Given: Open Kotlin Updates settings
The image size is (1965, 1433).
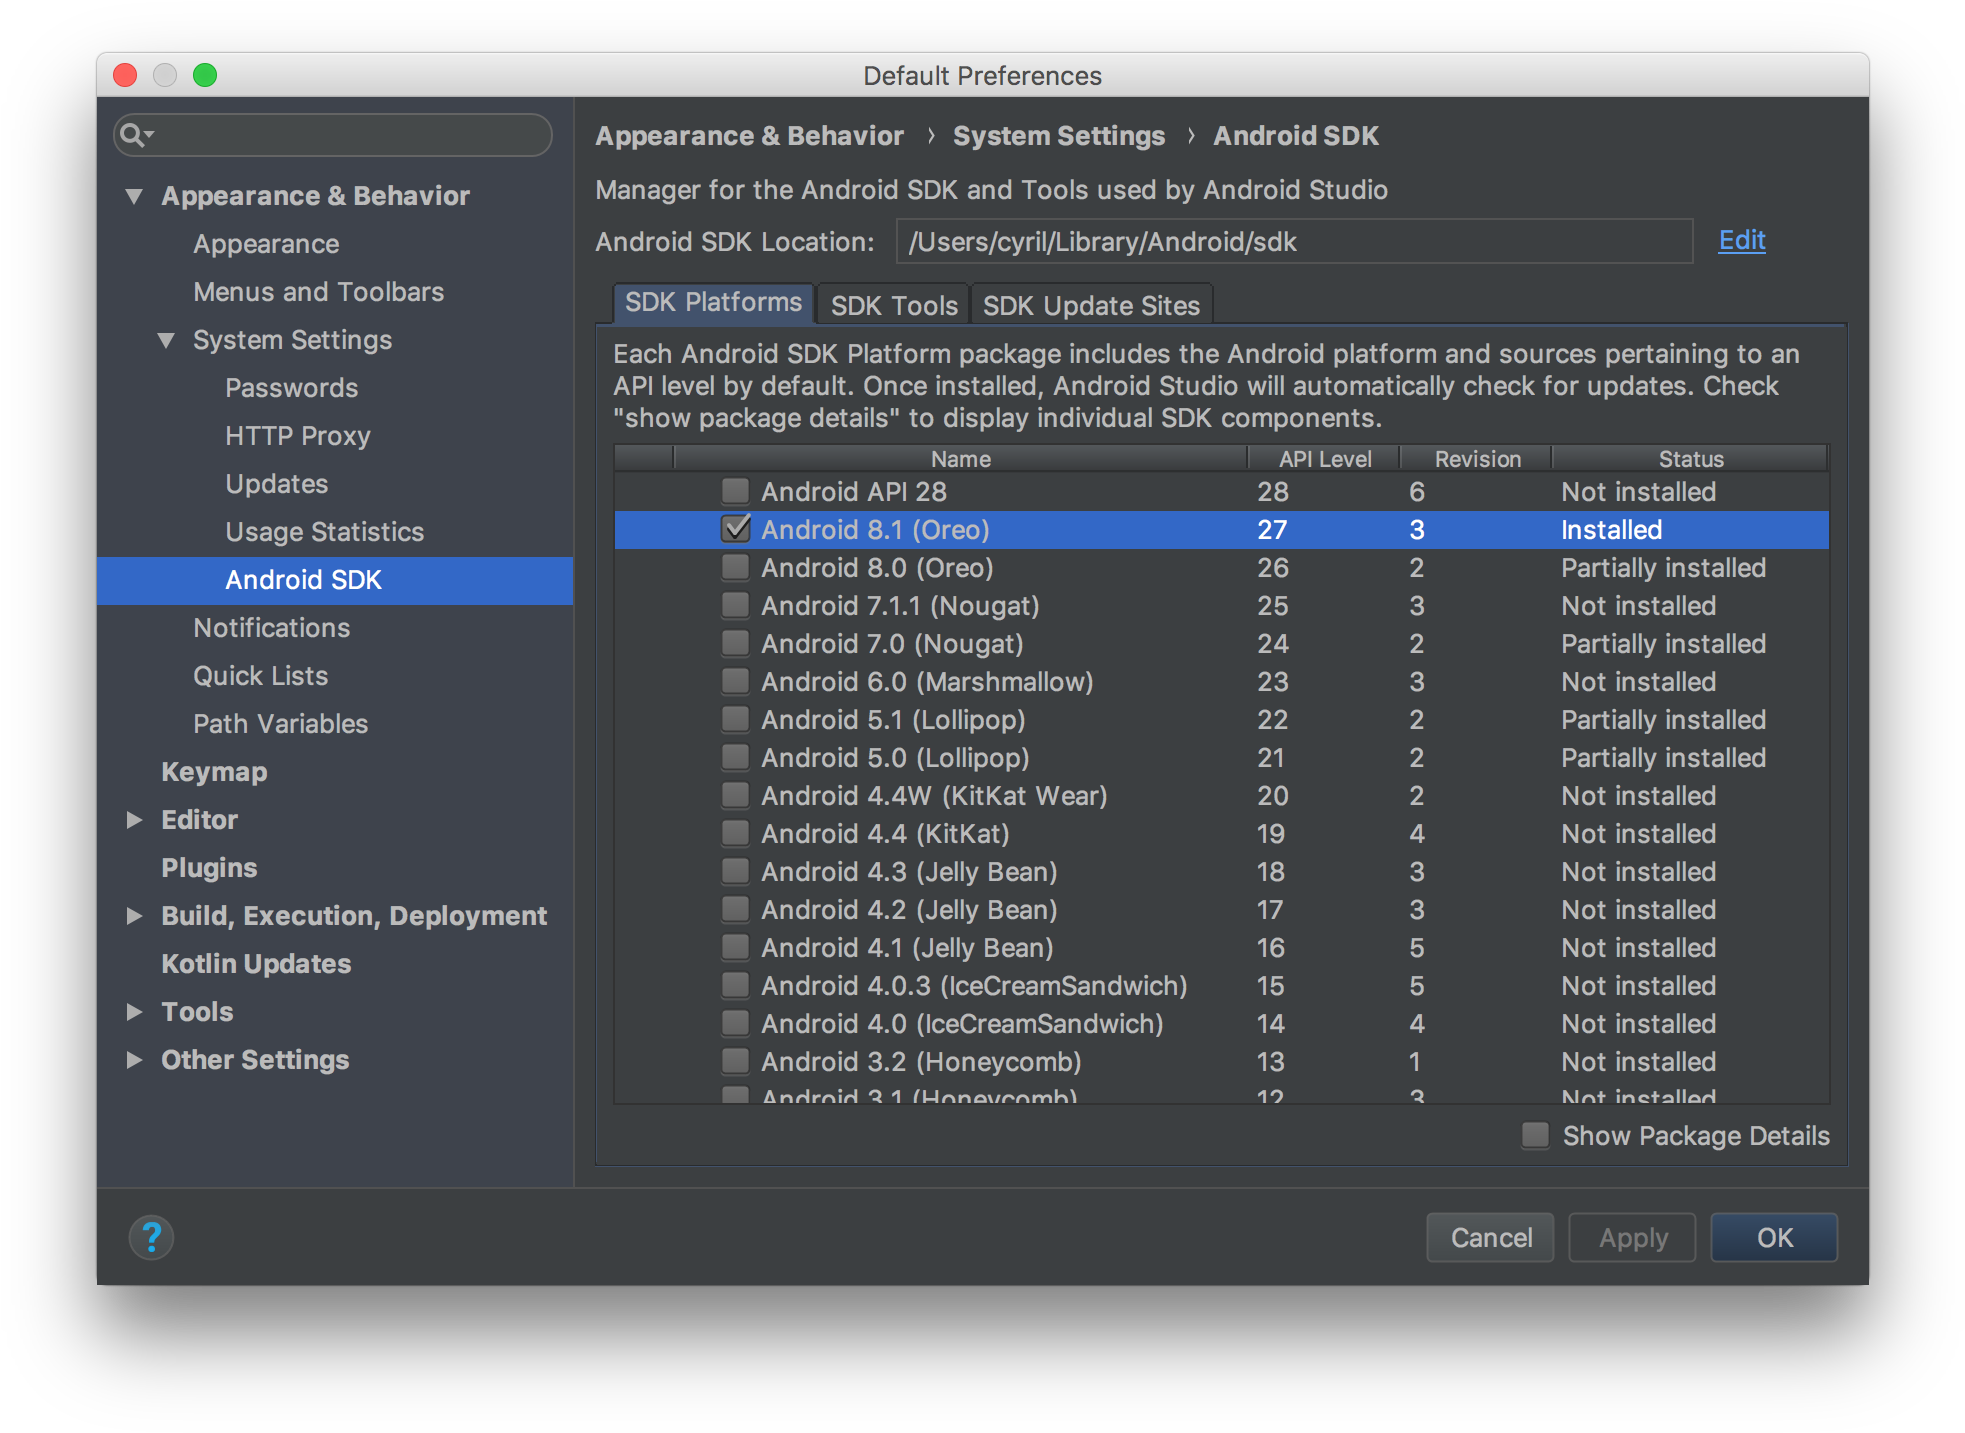Looking at the screenshot, I should 256,964.
